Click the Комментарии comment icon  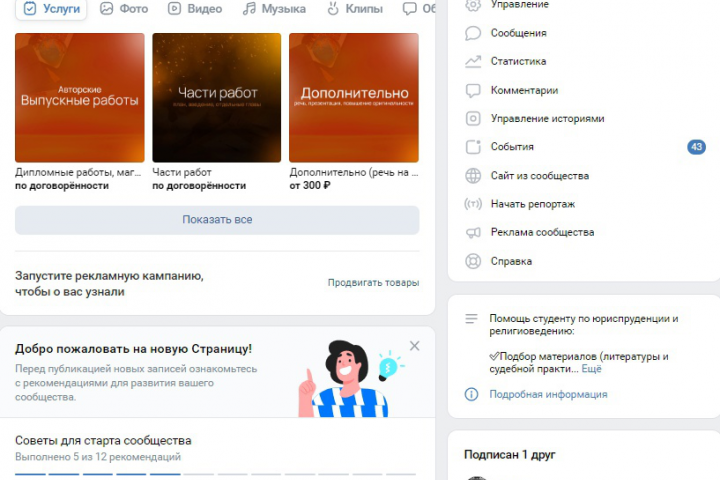[x=472, y=90]
